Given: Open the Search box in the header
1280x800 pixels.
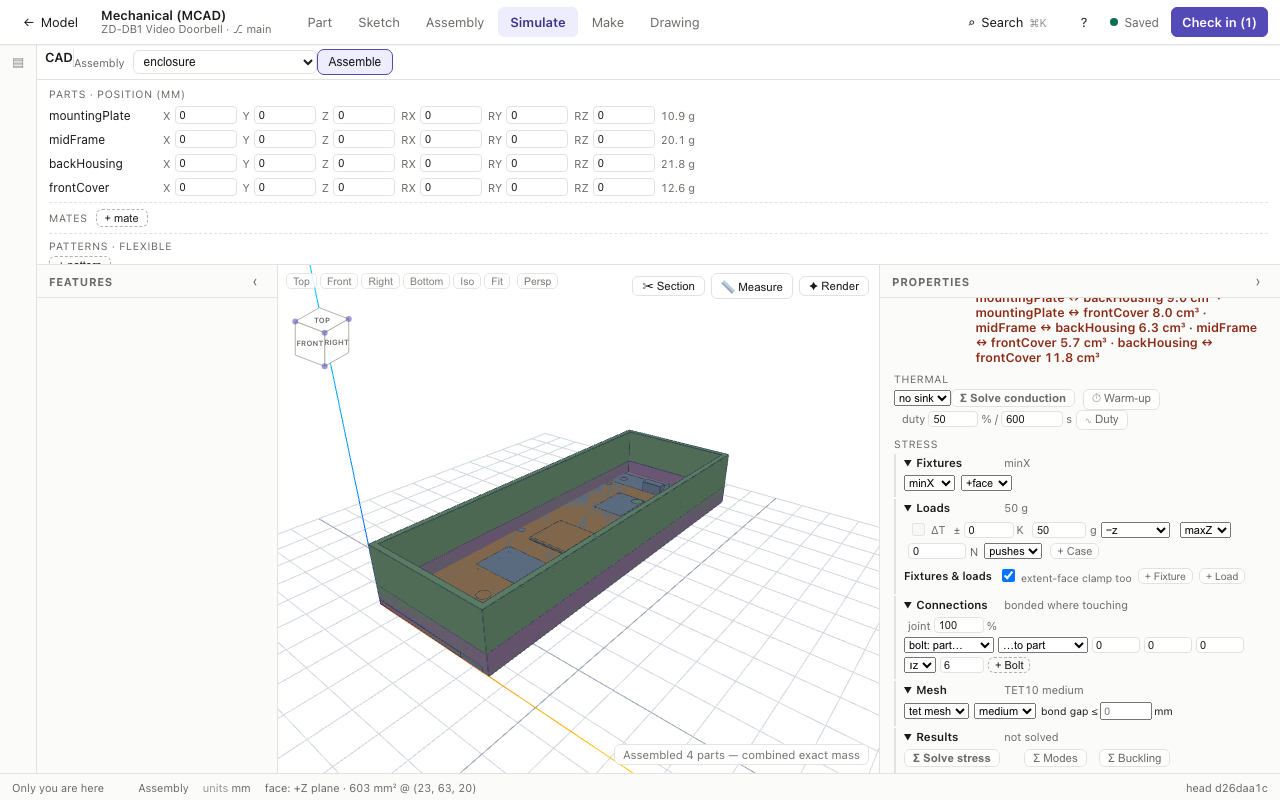Looking at the screenshot, I should tap(1007, 22).
